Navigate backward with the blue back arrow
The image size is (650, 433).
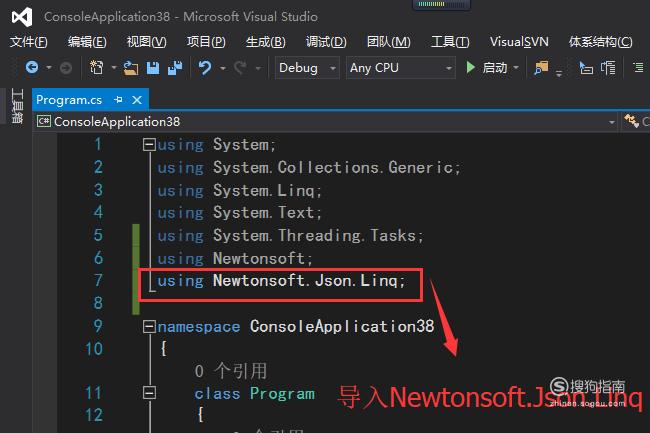click(32, 67)
